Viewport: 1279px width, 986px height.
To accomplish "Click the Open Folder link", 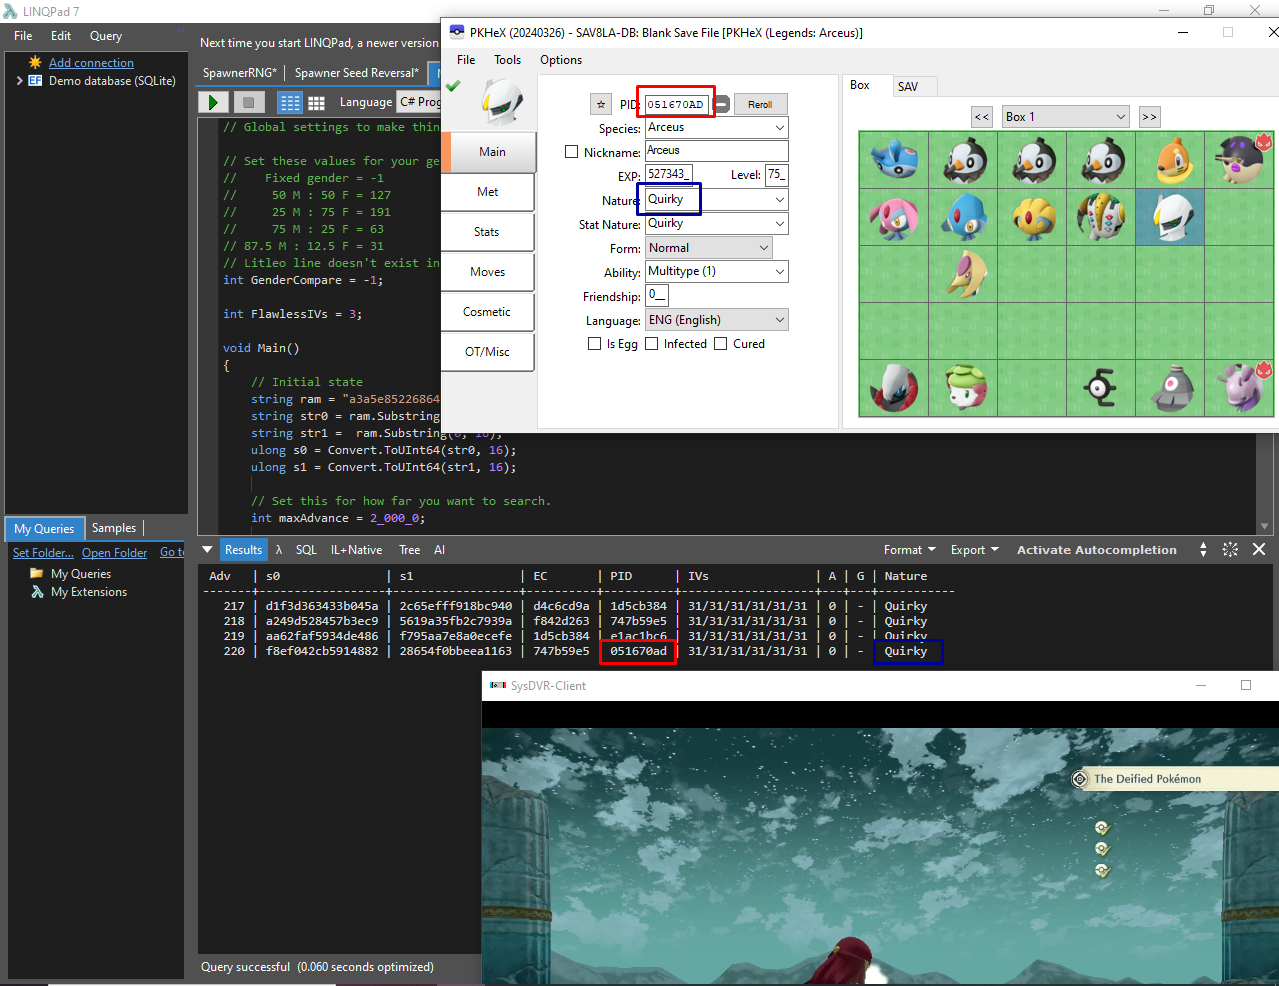I will pyautogui.click(x=114, y=553).
